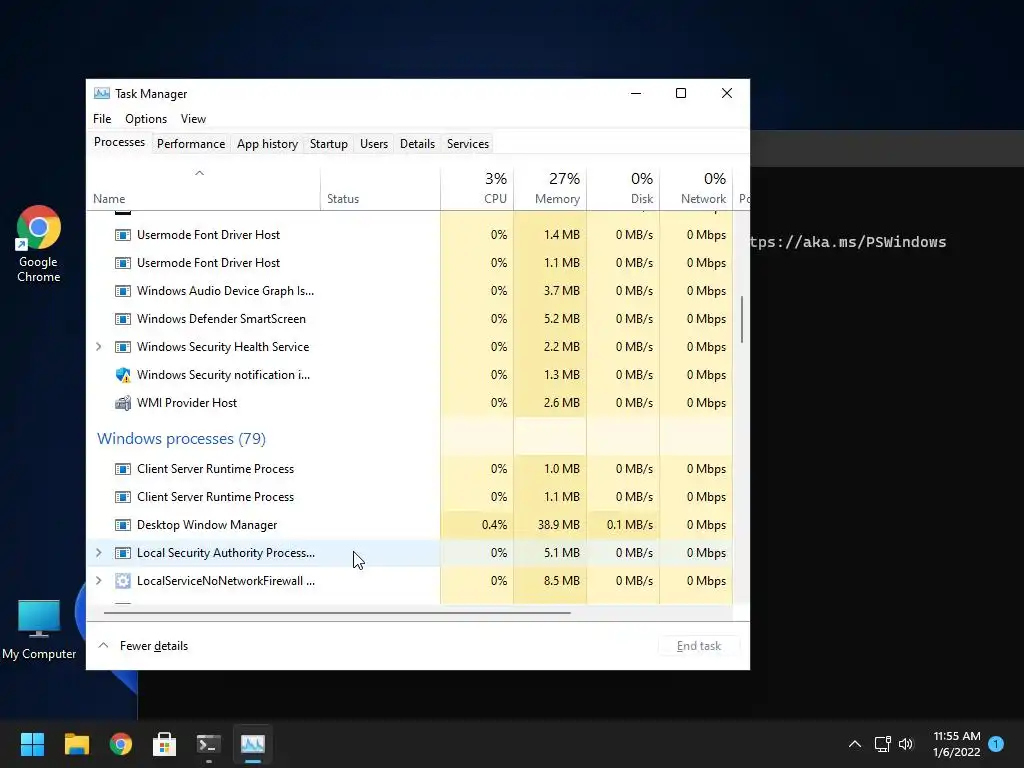
Task: Select the Processes tab
Action: click(x=120, y=142)
